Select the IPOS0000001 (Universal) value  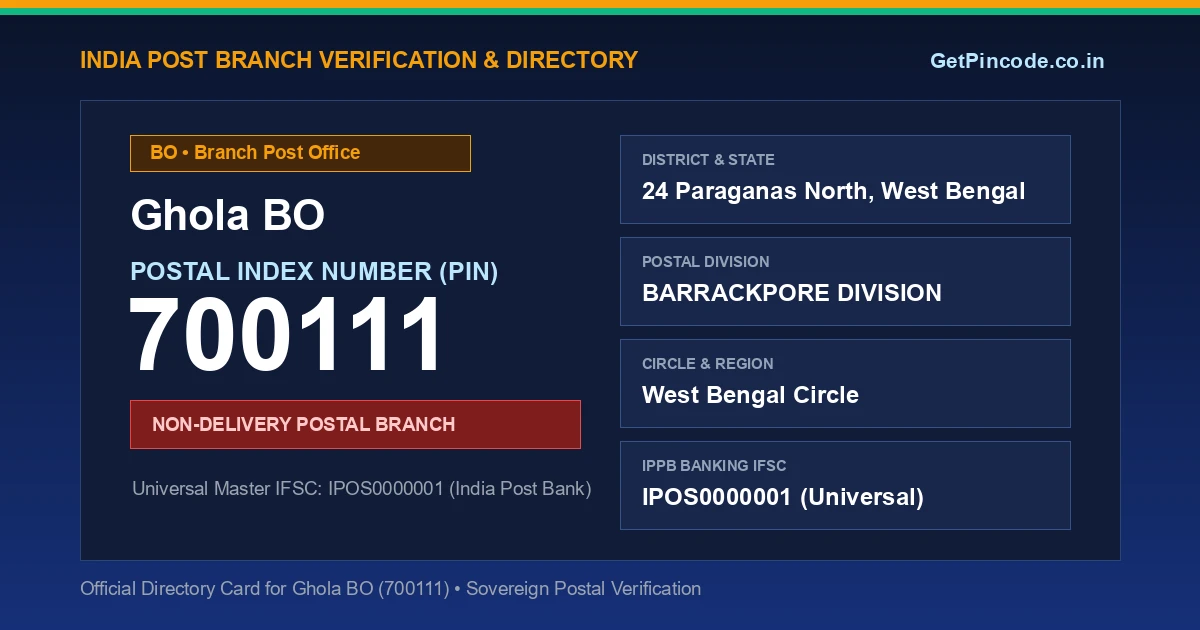(783, 497)
